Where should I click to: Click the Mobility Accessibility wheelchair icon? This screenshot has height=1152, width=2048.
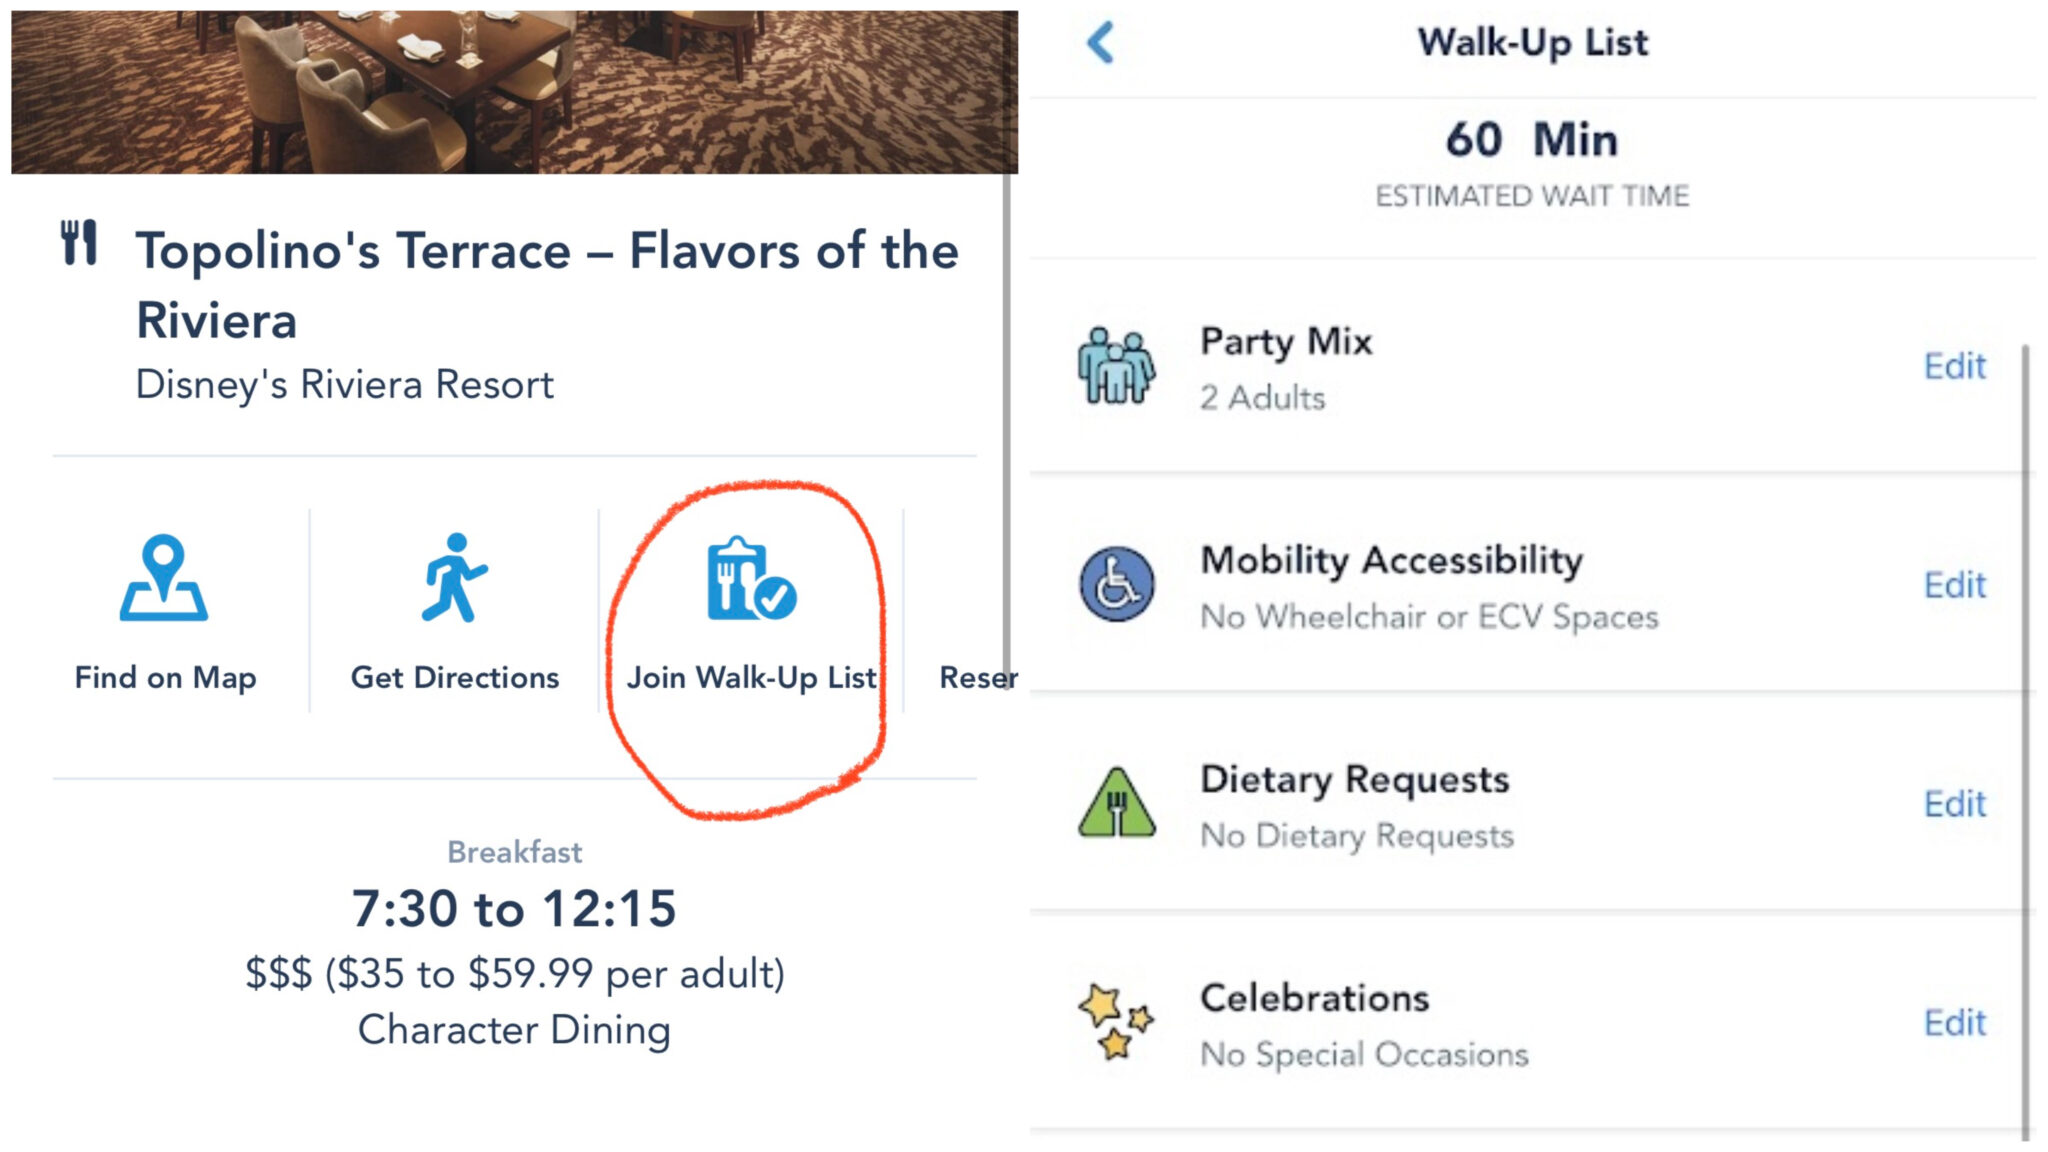(x=1116, y=585)
